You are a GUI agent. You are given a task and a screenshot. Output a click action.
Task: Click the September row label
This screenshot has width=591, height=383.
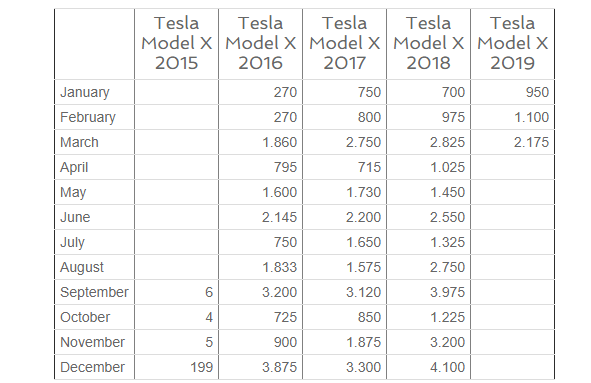point(95,292)
